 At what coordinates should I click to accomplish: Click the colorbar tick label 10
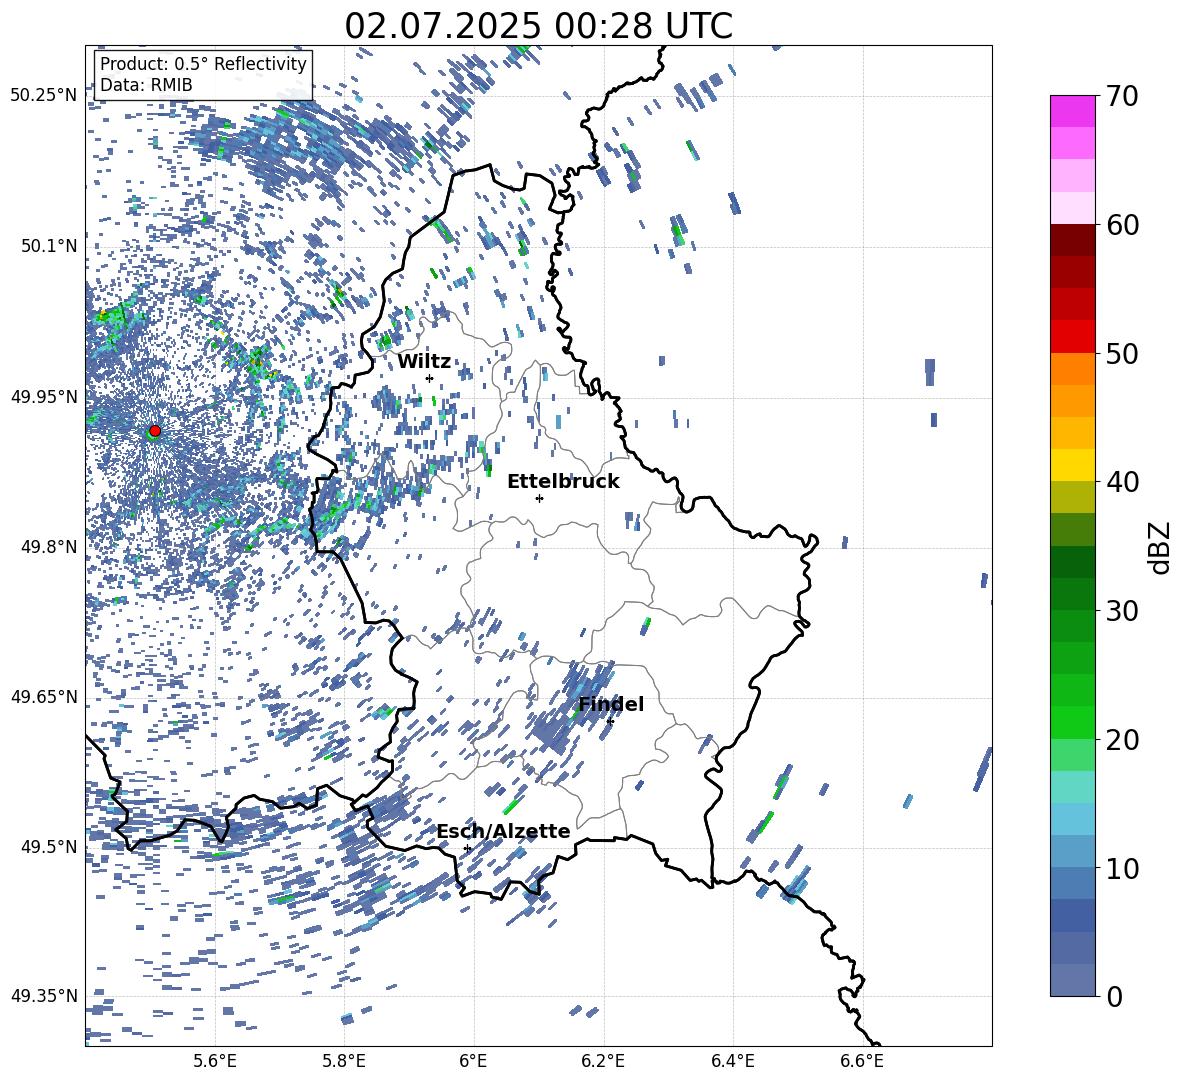(x=1122, y=868)
